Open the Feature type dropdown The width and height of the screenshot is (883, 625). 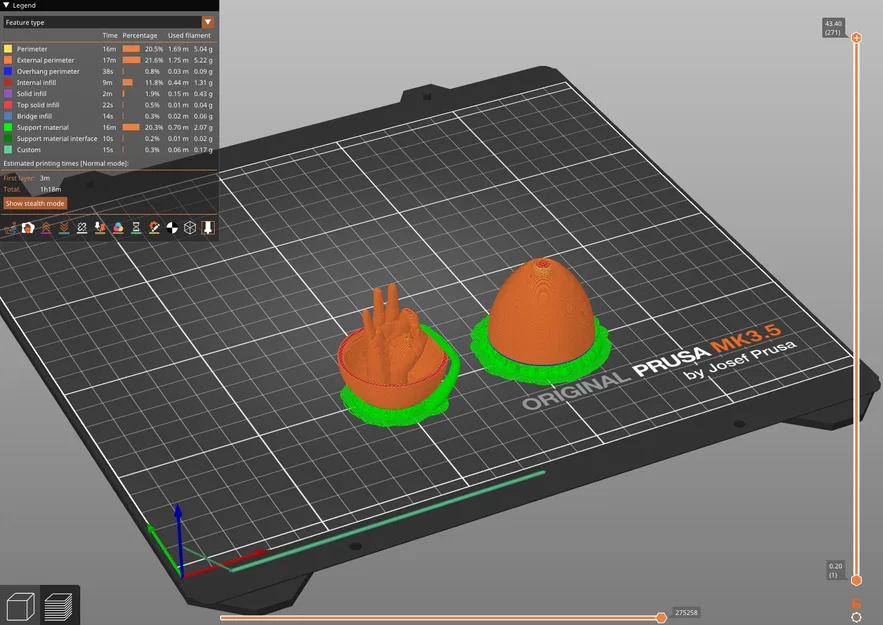click(x=109, y=22)
